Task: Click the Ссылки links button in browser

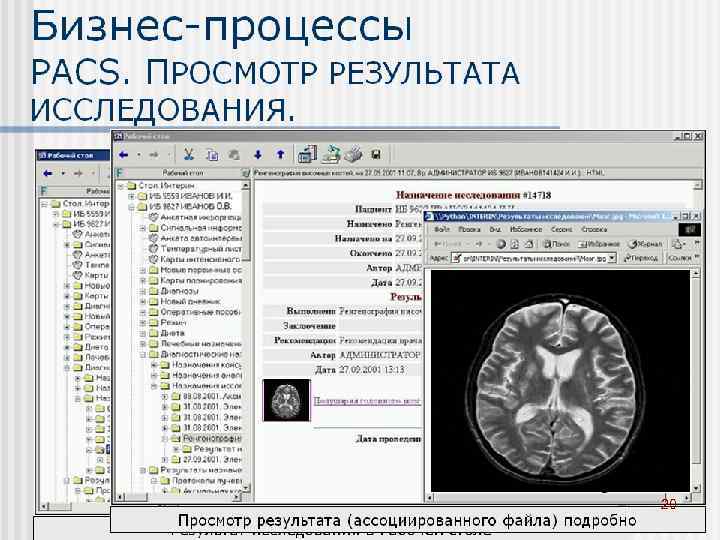Action: [x=680, y=258]
